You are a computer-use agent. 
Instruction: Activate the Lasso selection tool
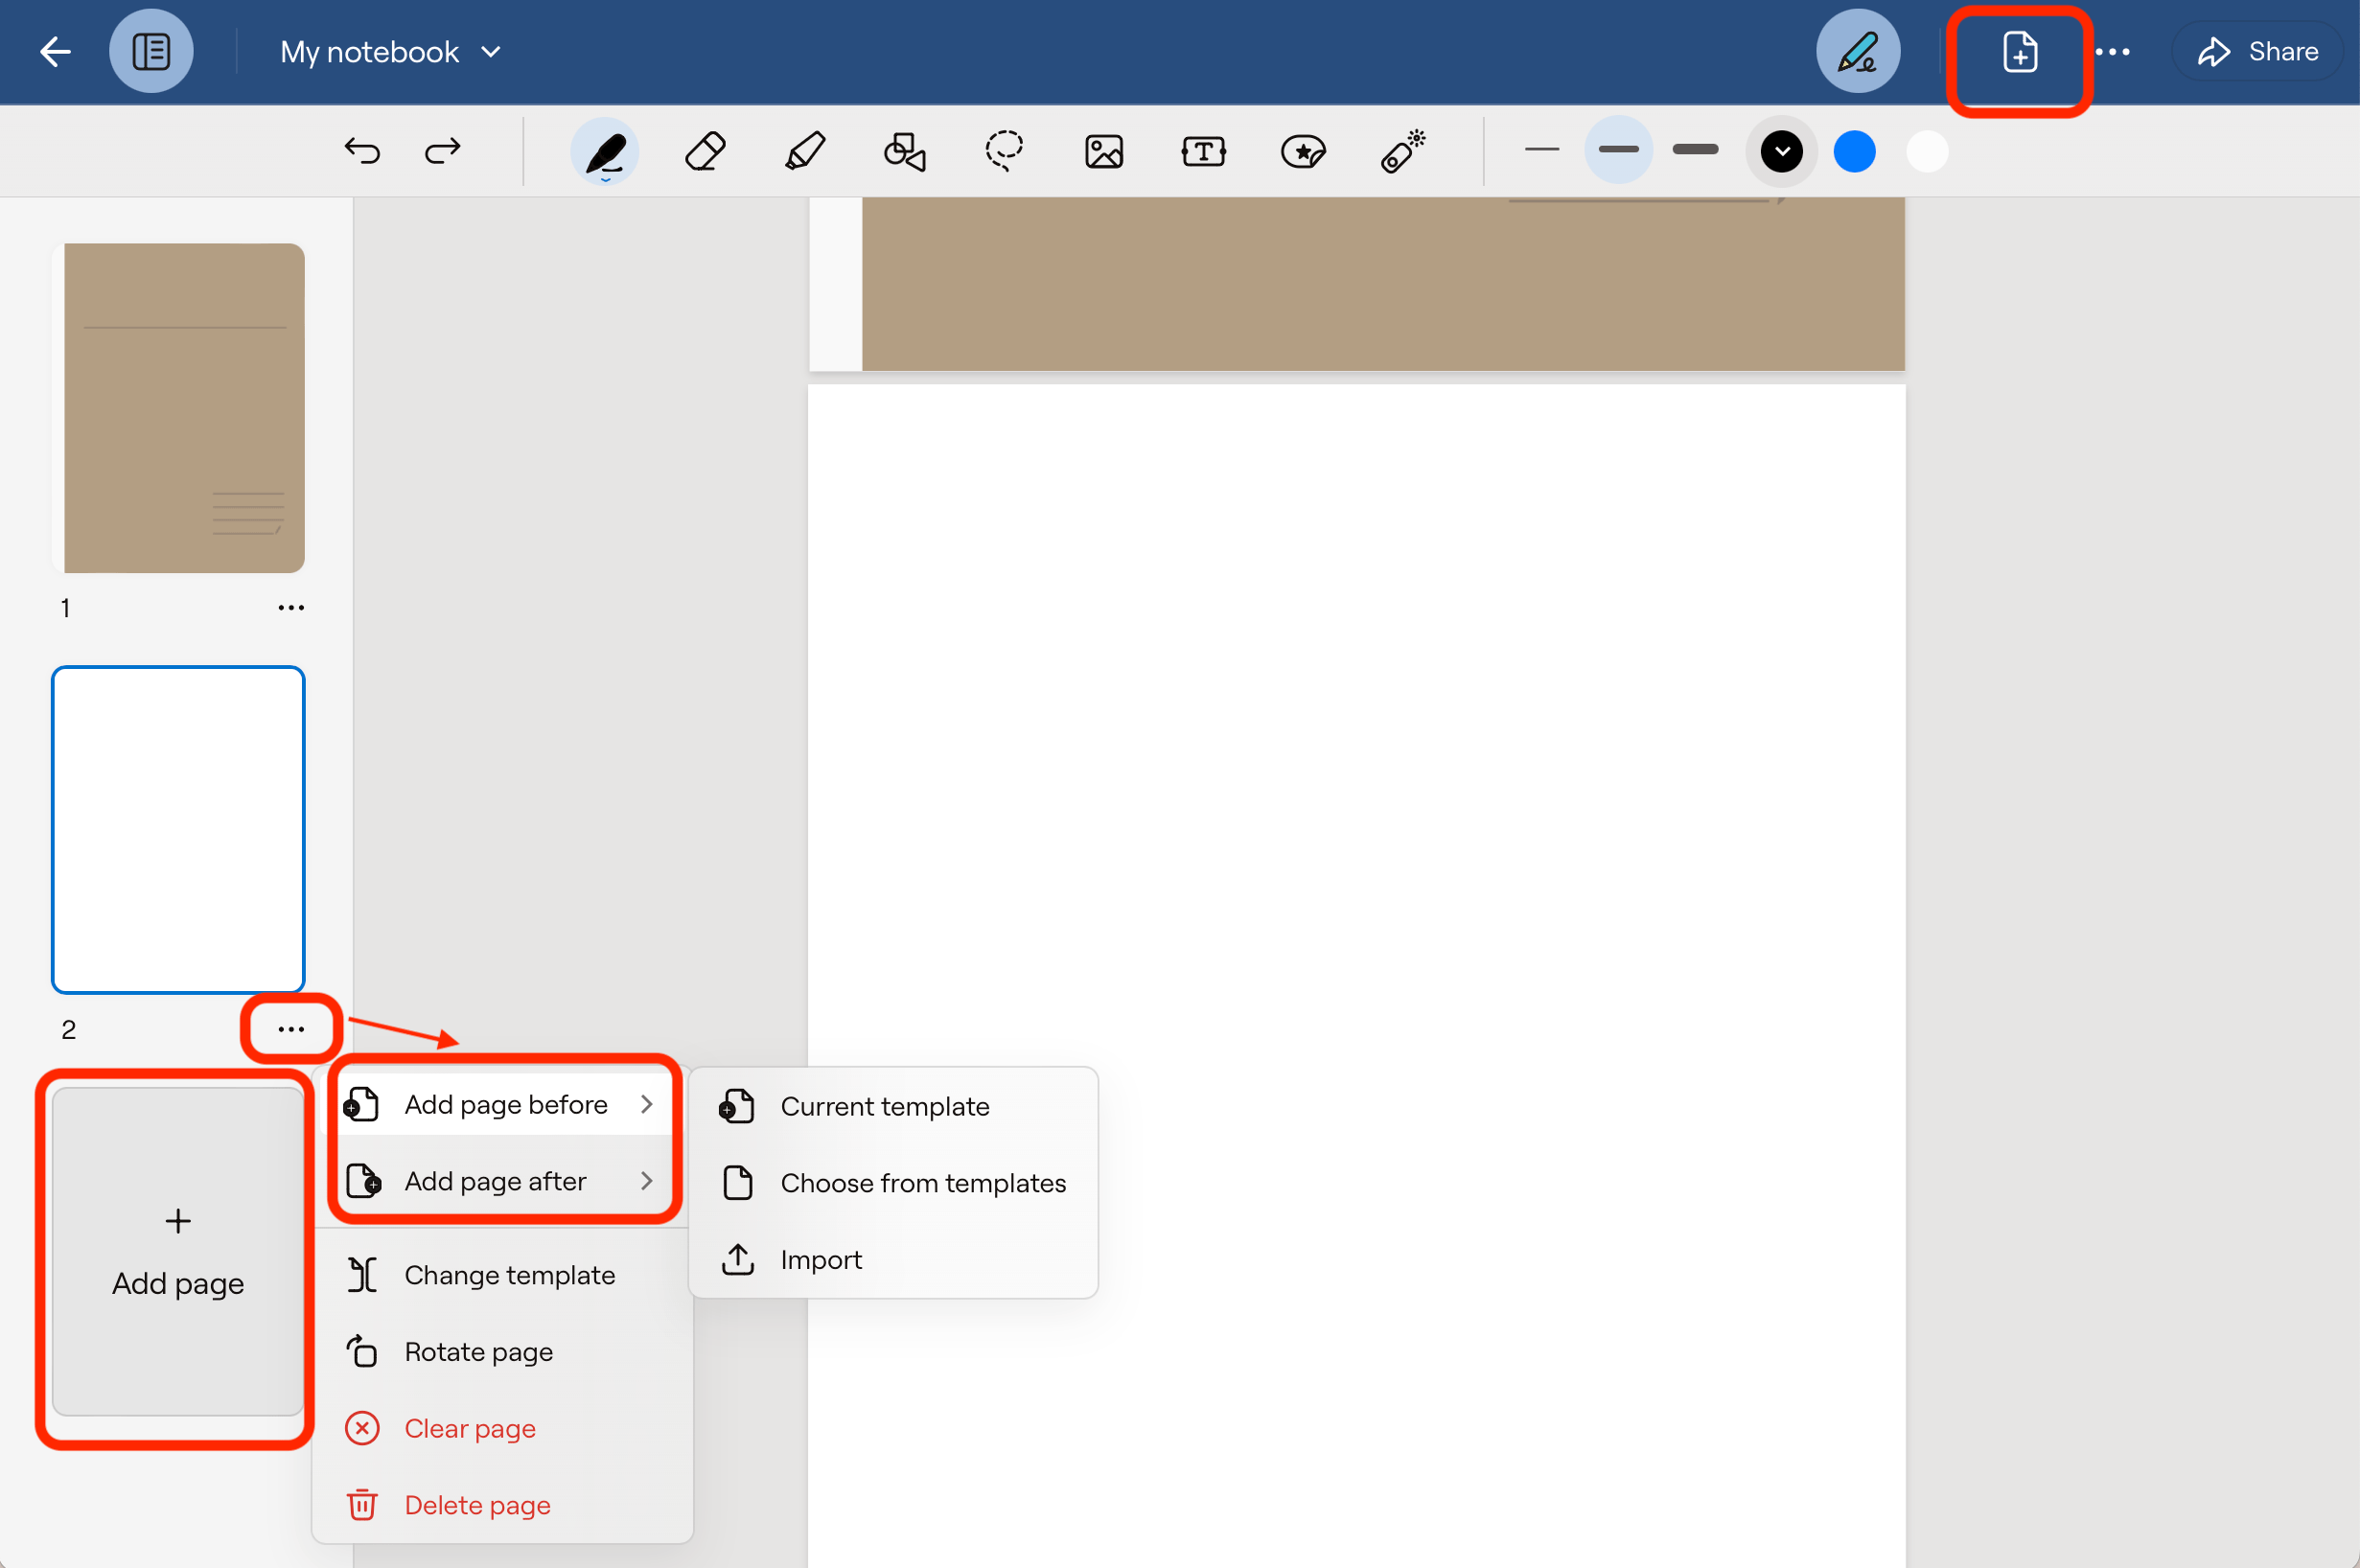1004,151
